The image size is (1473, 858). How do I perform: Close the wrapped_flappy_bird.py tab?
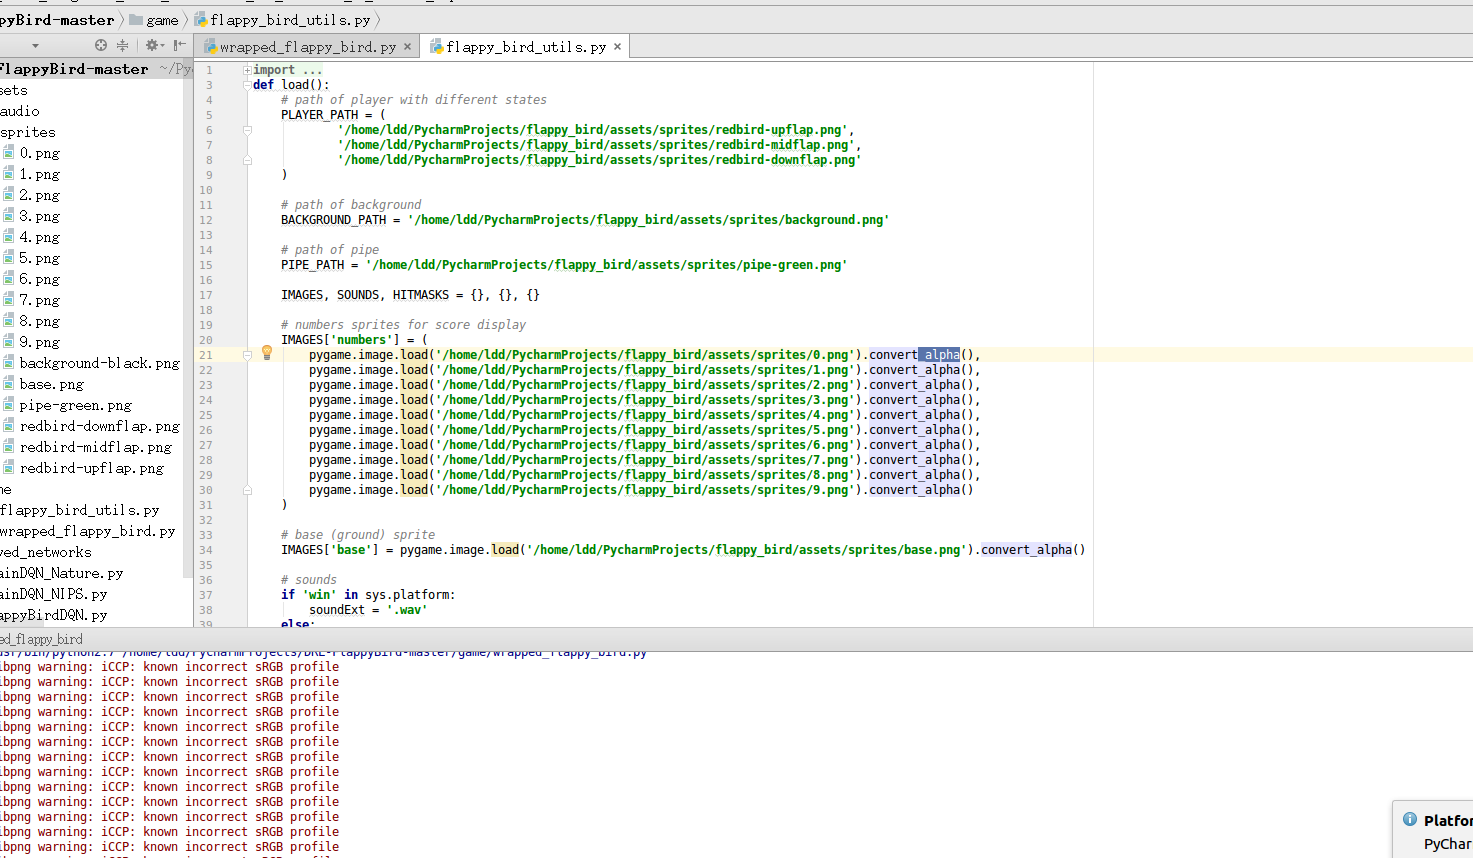coord(407,47)
